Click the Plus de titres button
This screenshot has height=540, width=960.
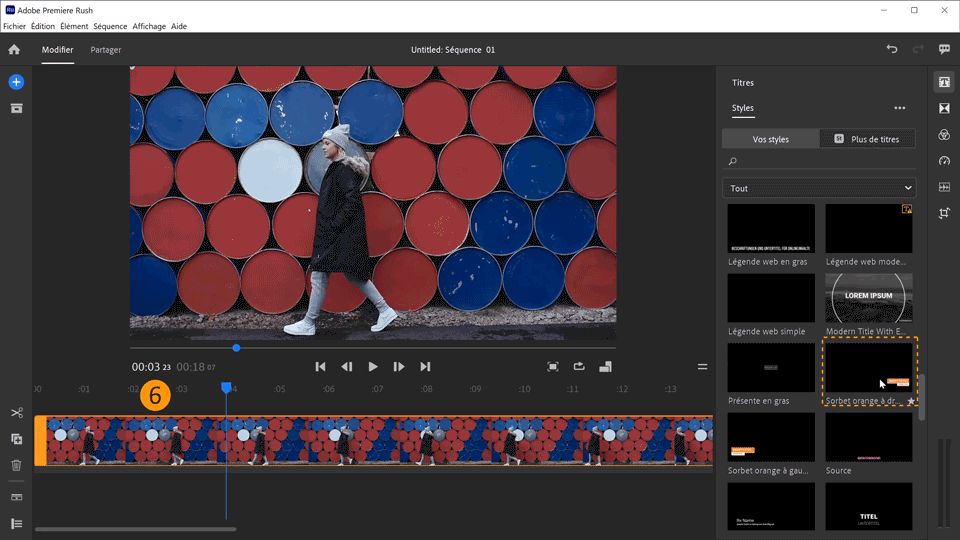click(867, 139)
